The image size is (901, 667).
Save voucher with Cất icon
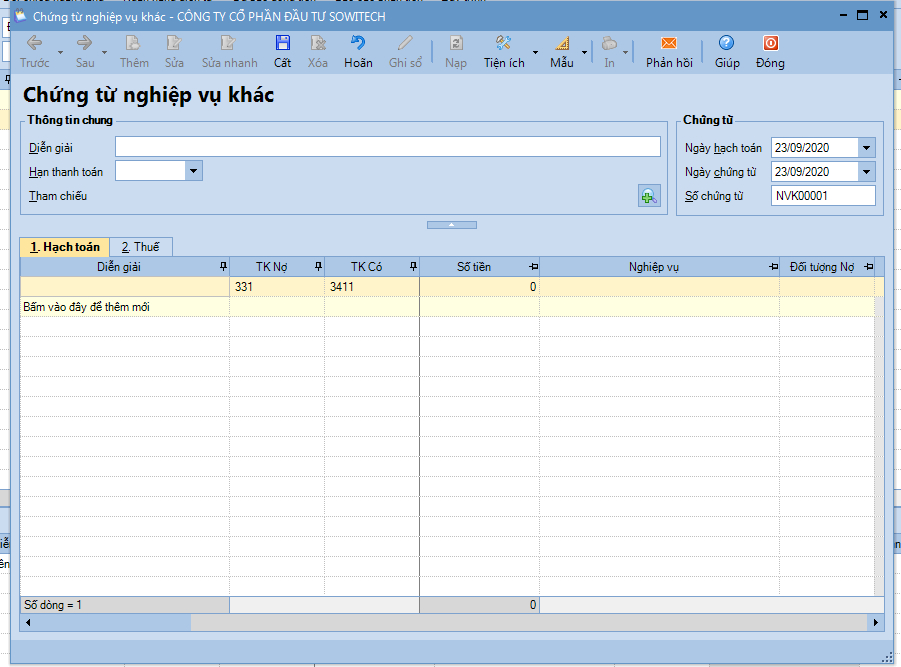pos(282,43)
